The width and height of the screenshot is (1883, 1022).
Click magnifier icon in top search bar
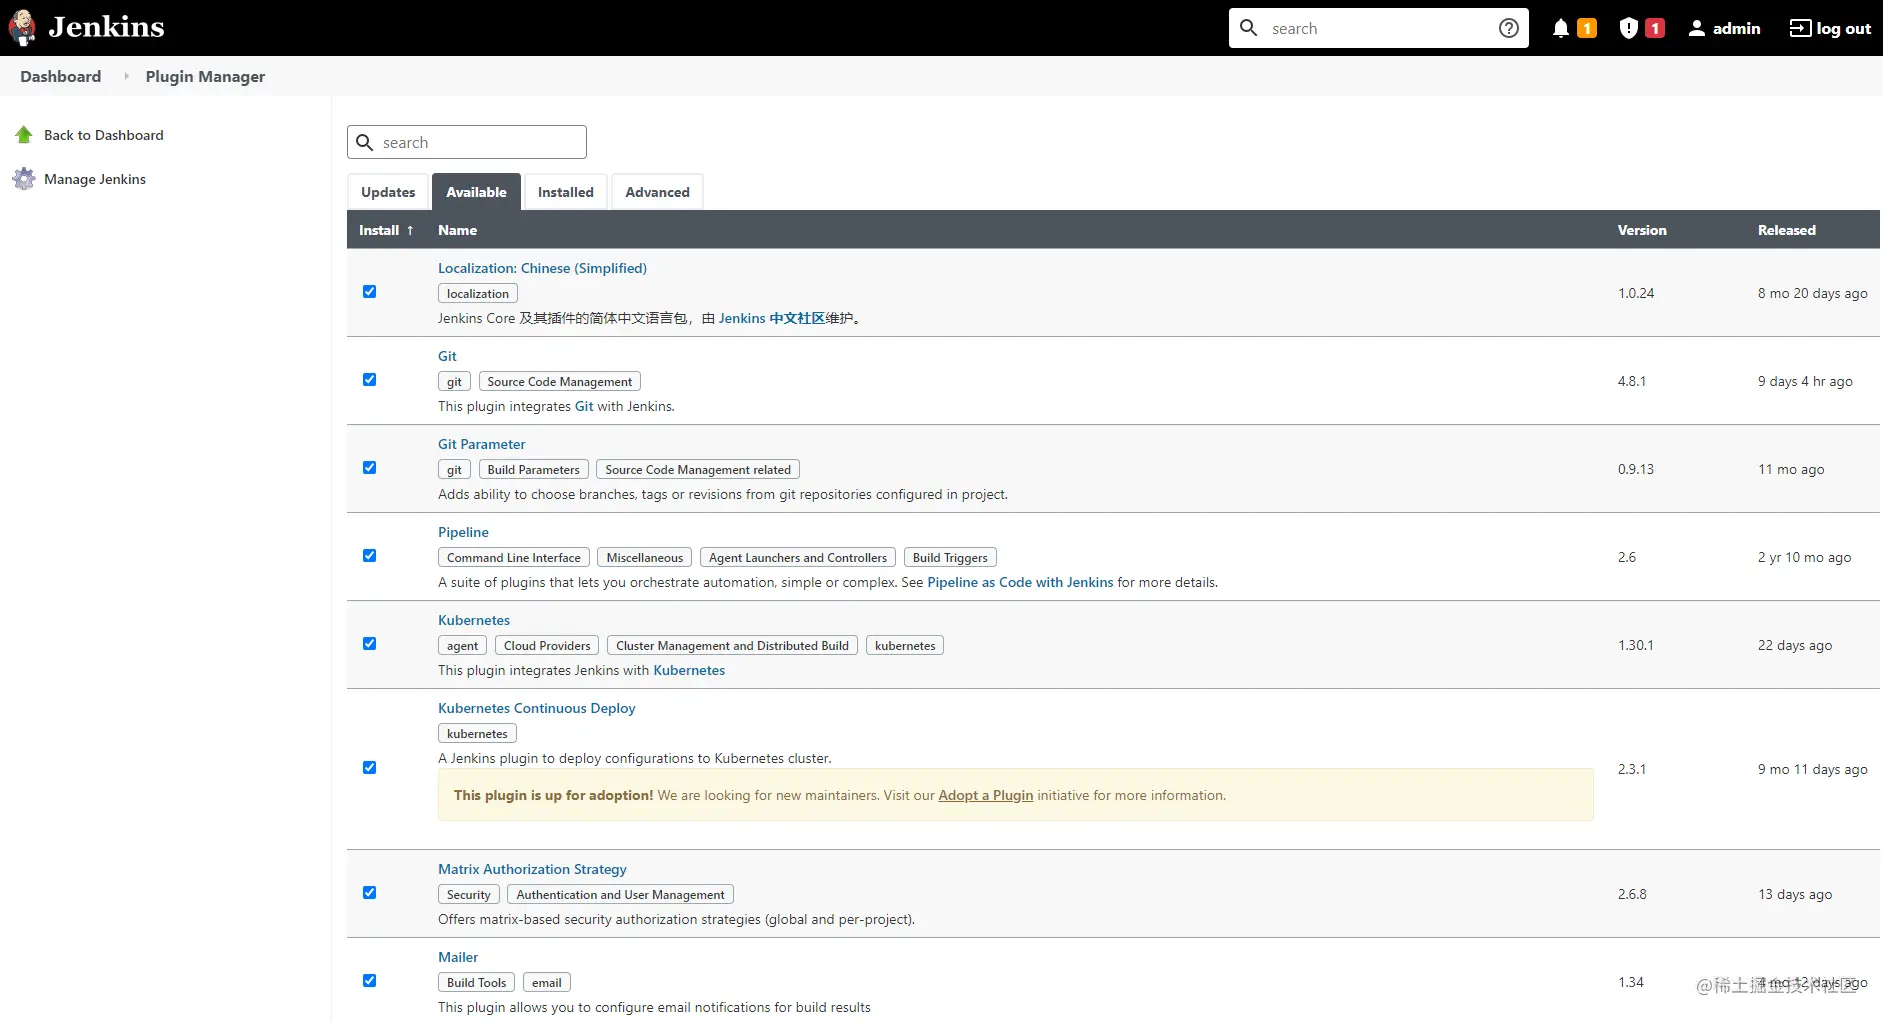pyautogui.click(x=1249, y=28)
